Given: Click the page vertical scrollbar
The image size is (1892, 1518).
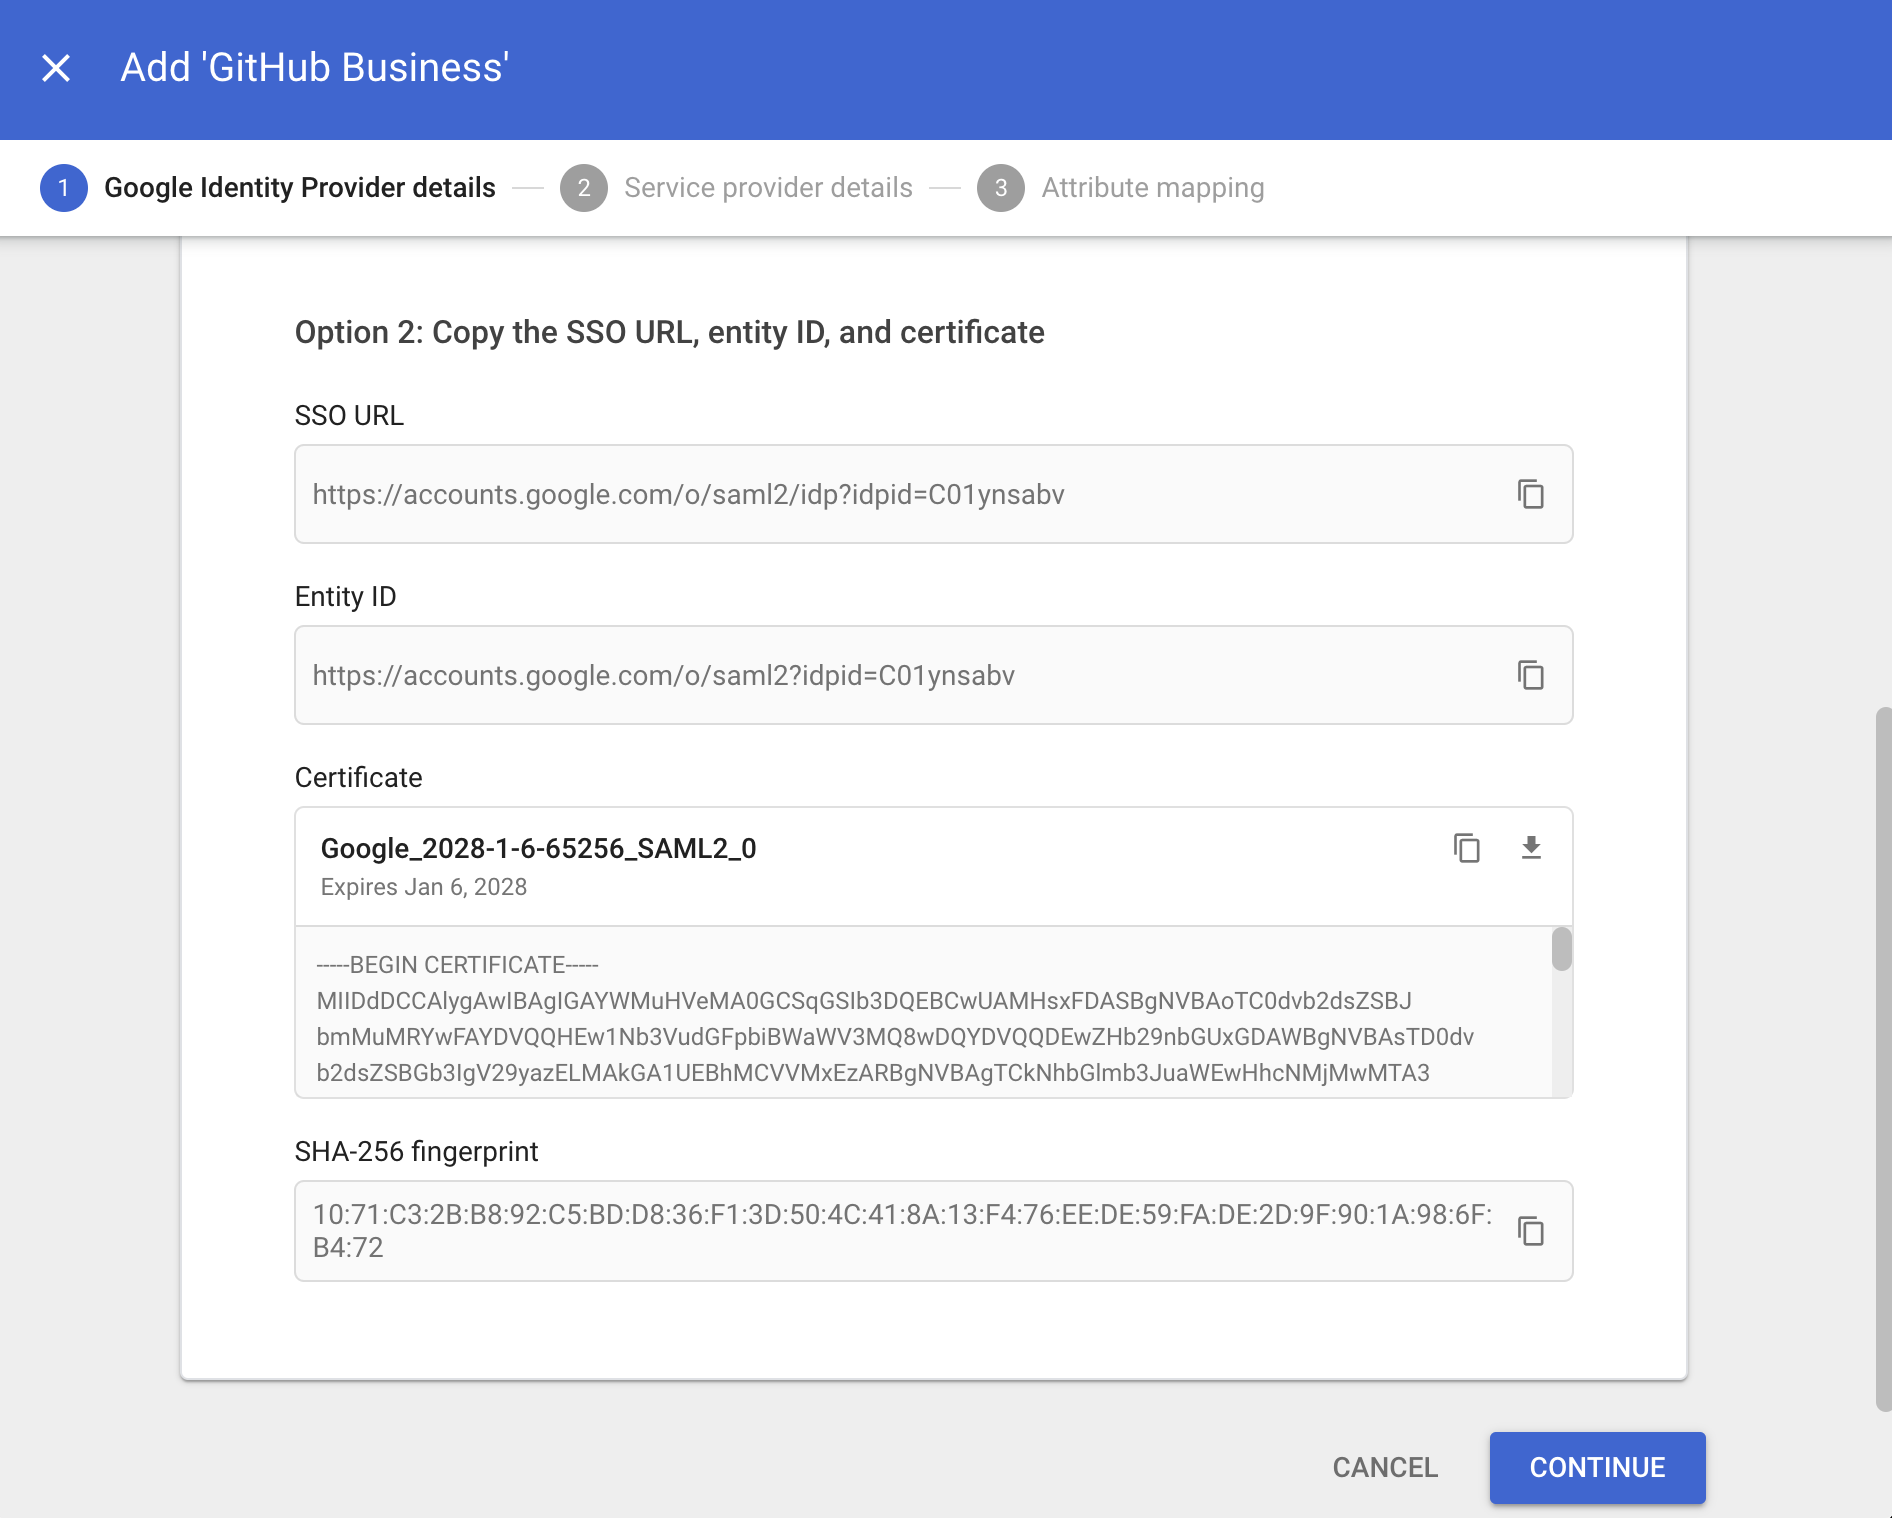Looking at the screenshot, I should 1883,1059.
